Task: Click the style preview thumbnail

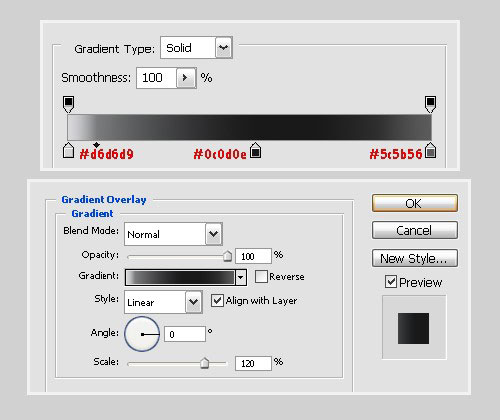Action: pos(414,328)
